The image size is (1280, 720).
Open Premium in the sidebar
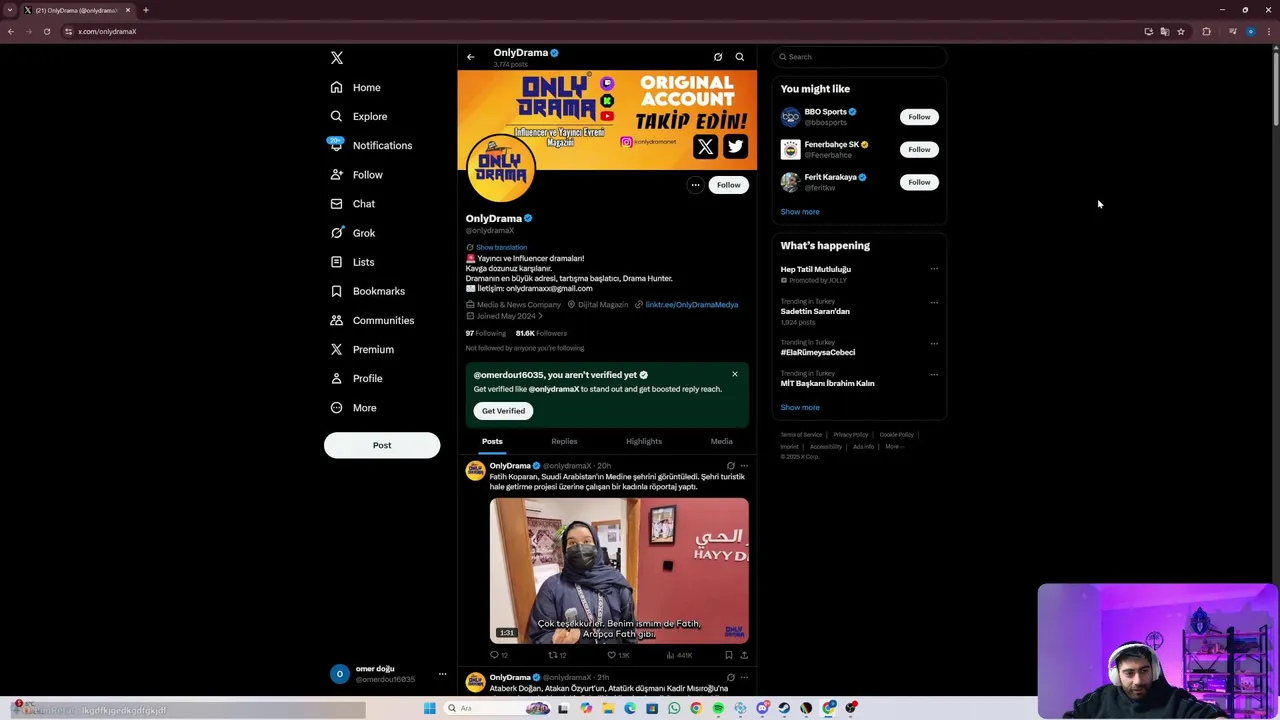click(362, 349)
